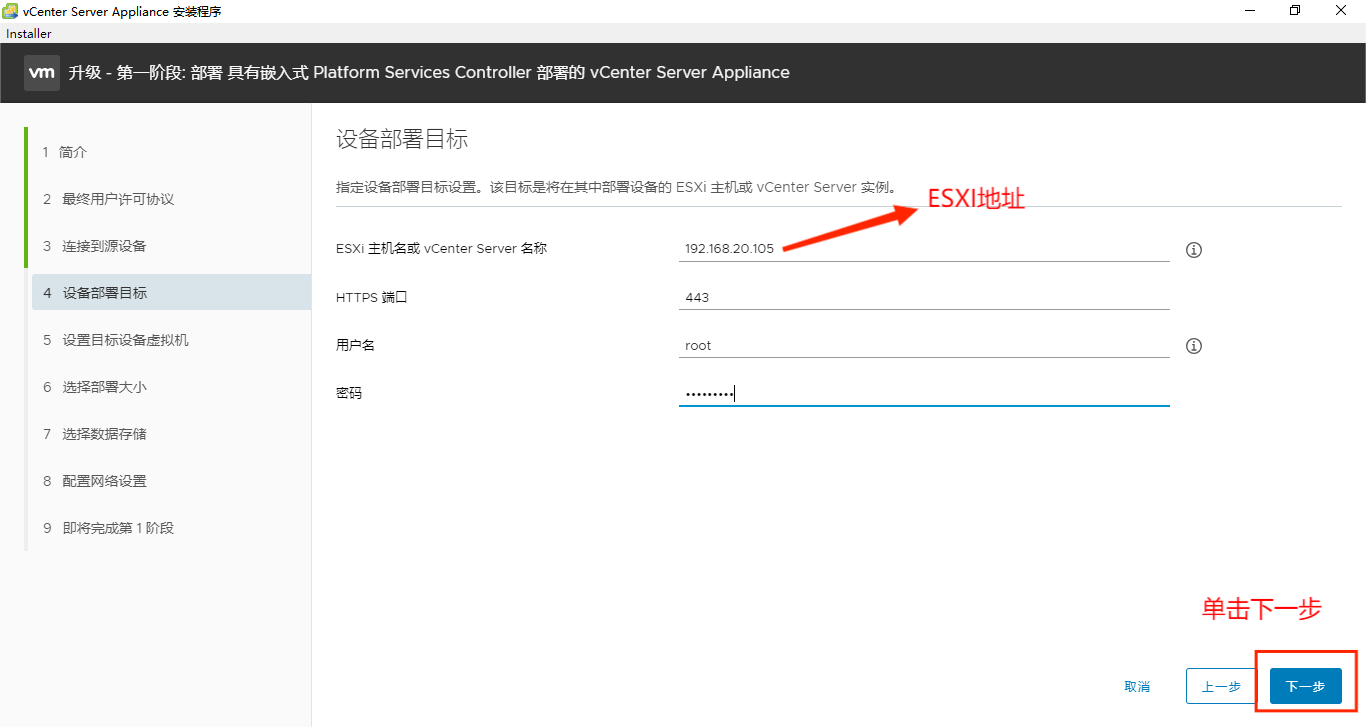Click the 用户名 label
The width and height of the screenshot is (1366, 727).
point(355,345)
